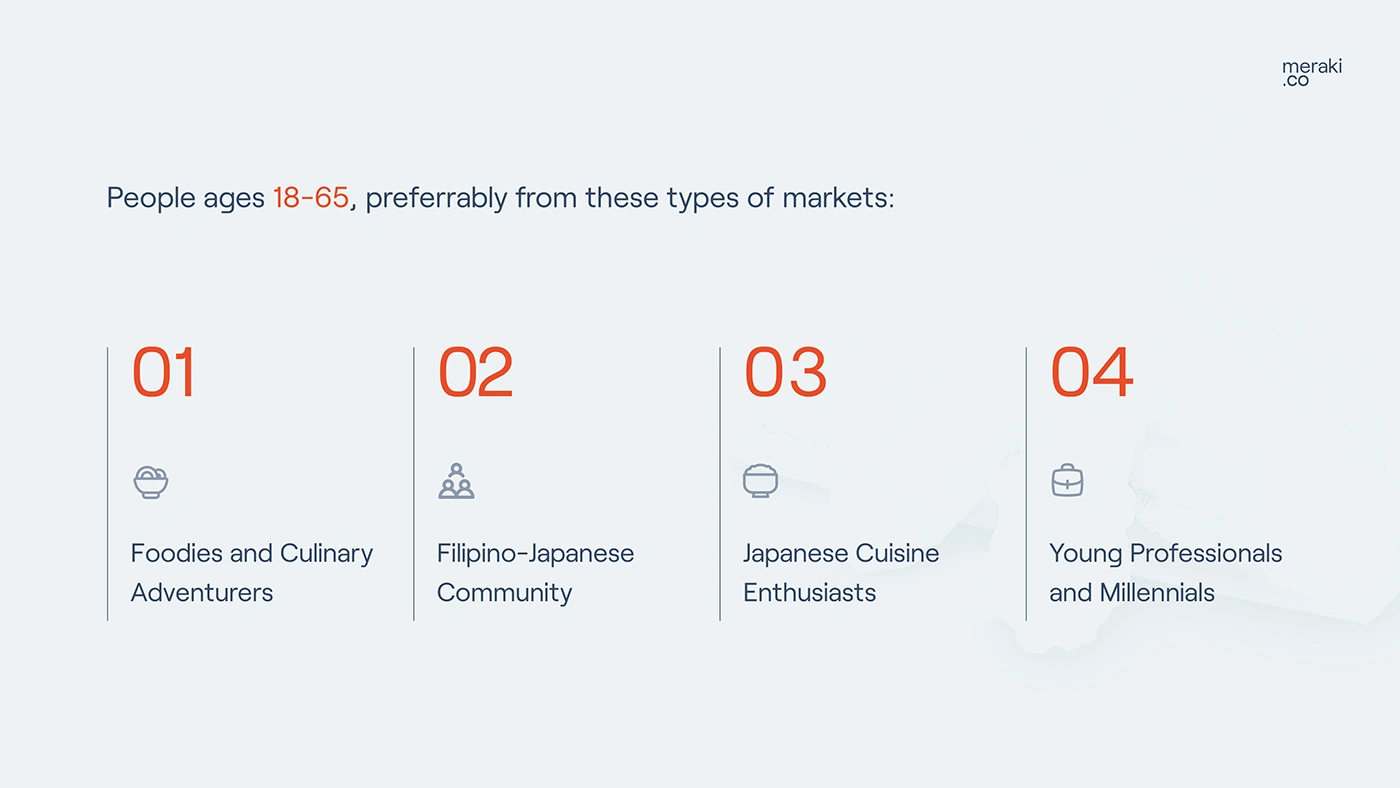Click the group of people icon
This screenshot has height=788, width=1400.
click(456, 481)
